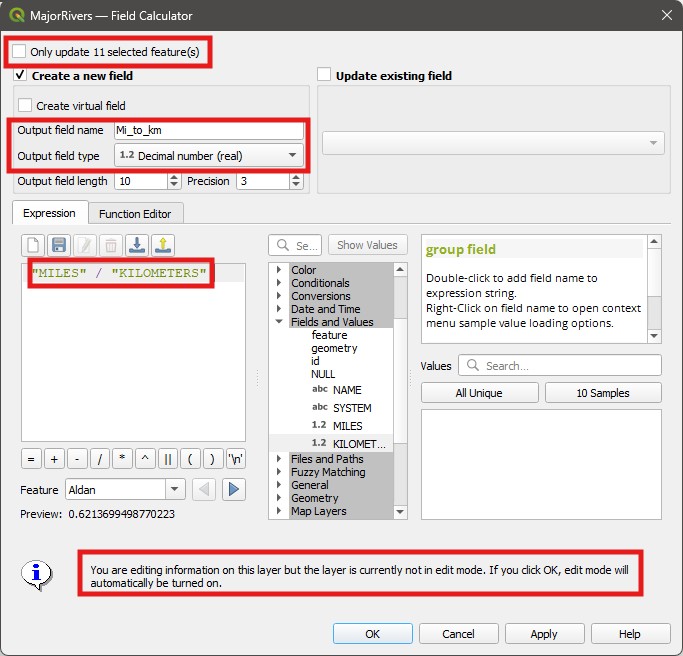Click the export user expressions icon

[163, 245]
